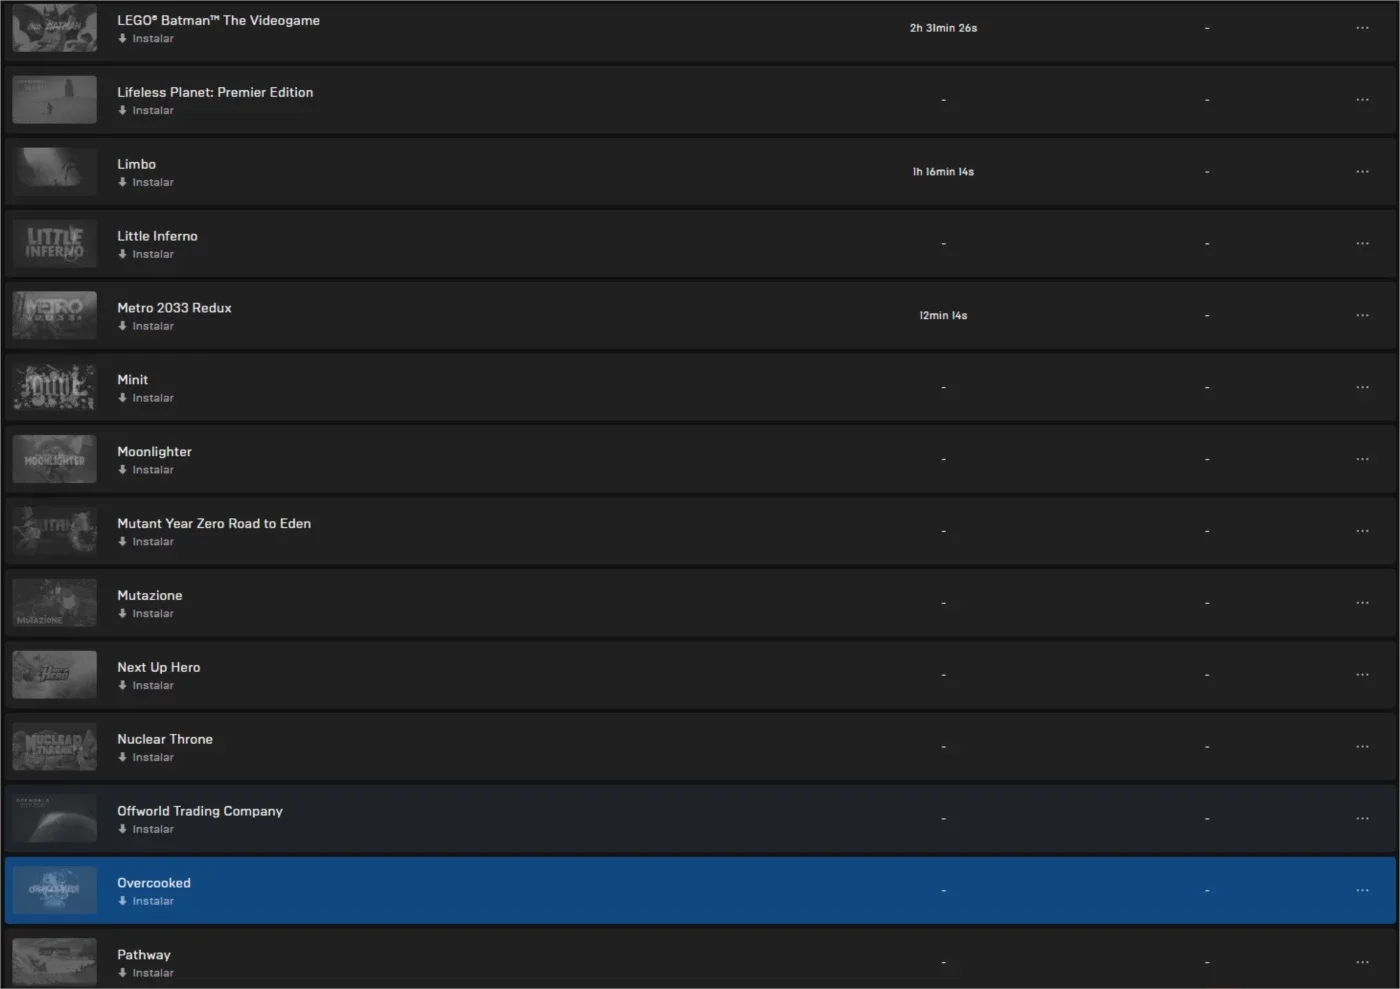Click the Minit title text
This screenshot has height=989, width=1400.
tap(132, 381)
